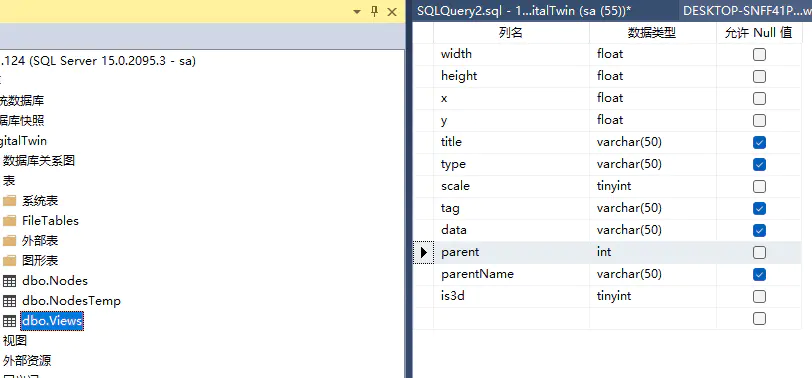Click the title column name cell
812x378 pixels.
tap(511, 142)
